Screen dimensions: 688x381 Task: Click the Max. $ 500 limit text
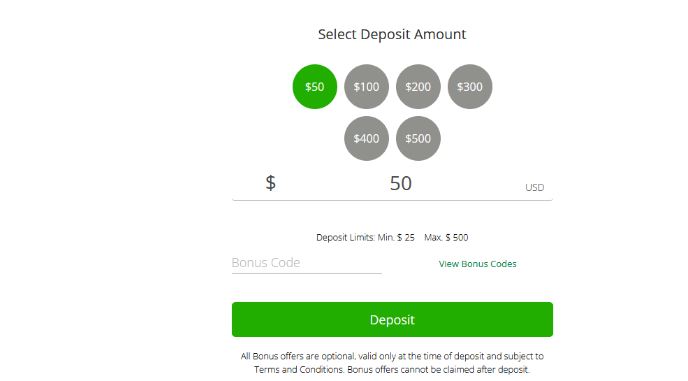446,237
